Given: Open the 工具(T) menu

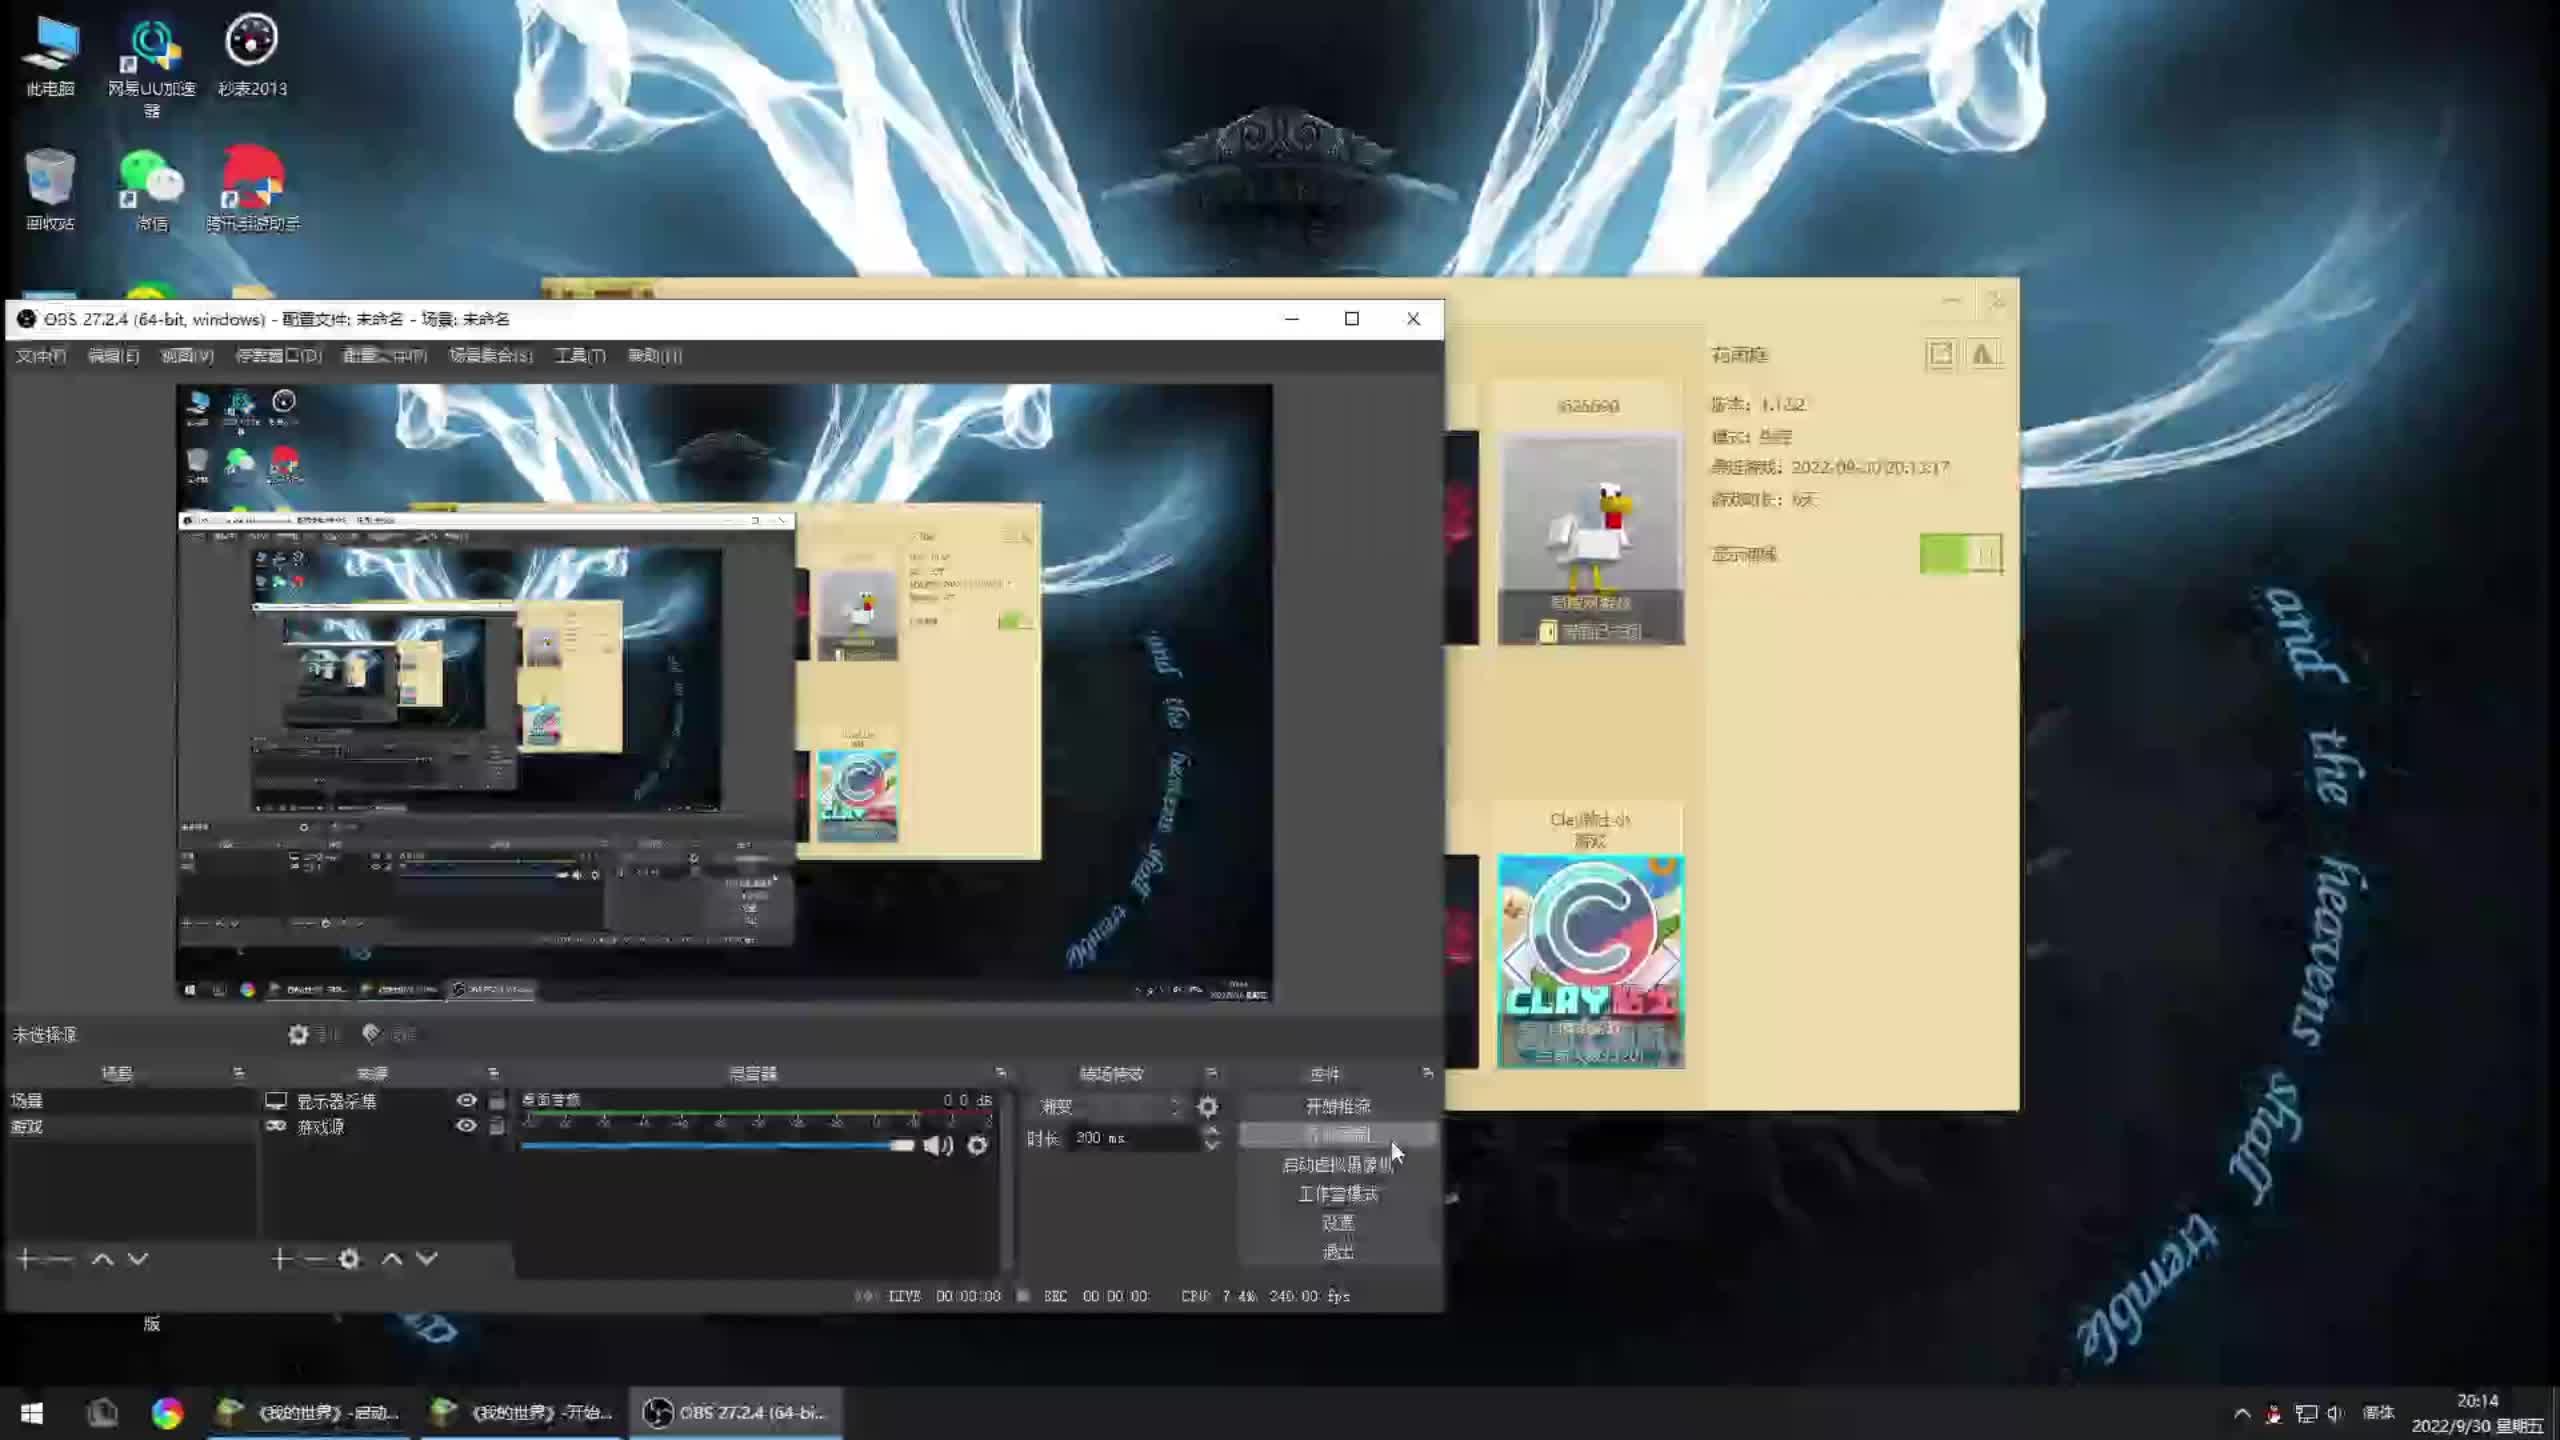Looking at the screenshot, I should tap(580, 356).
